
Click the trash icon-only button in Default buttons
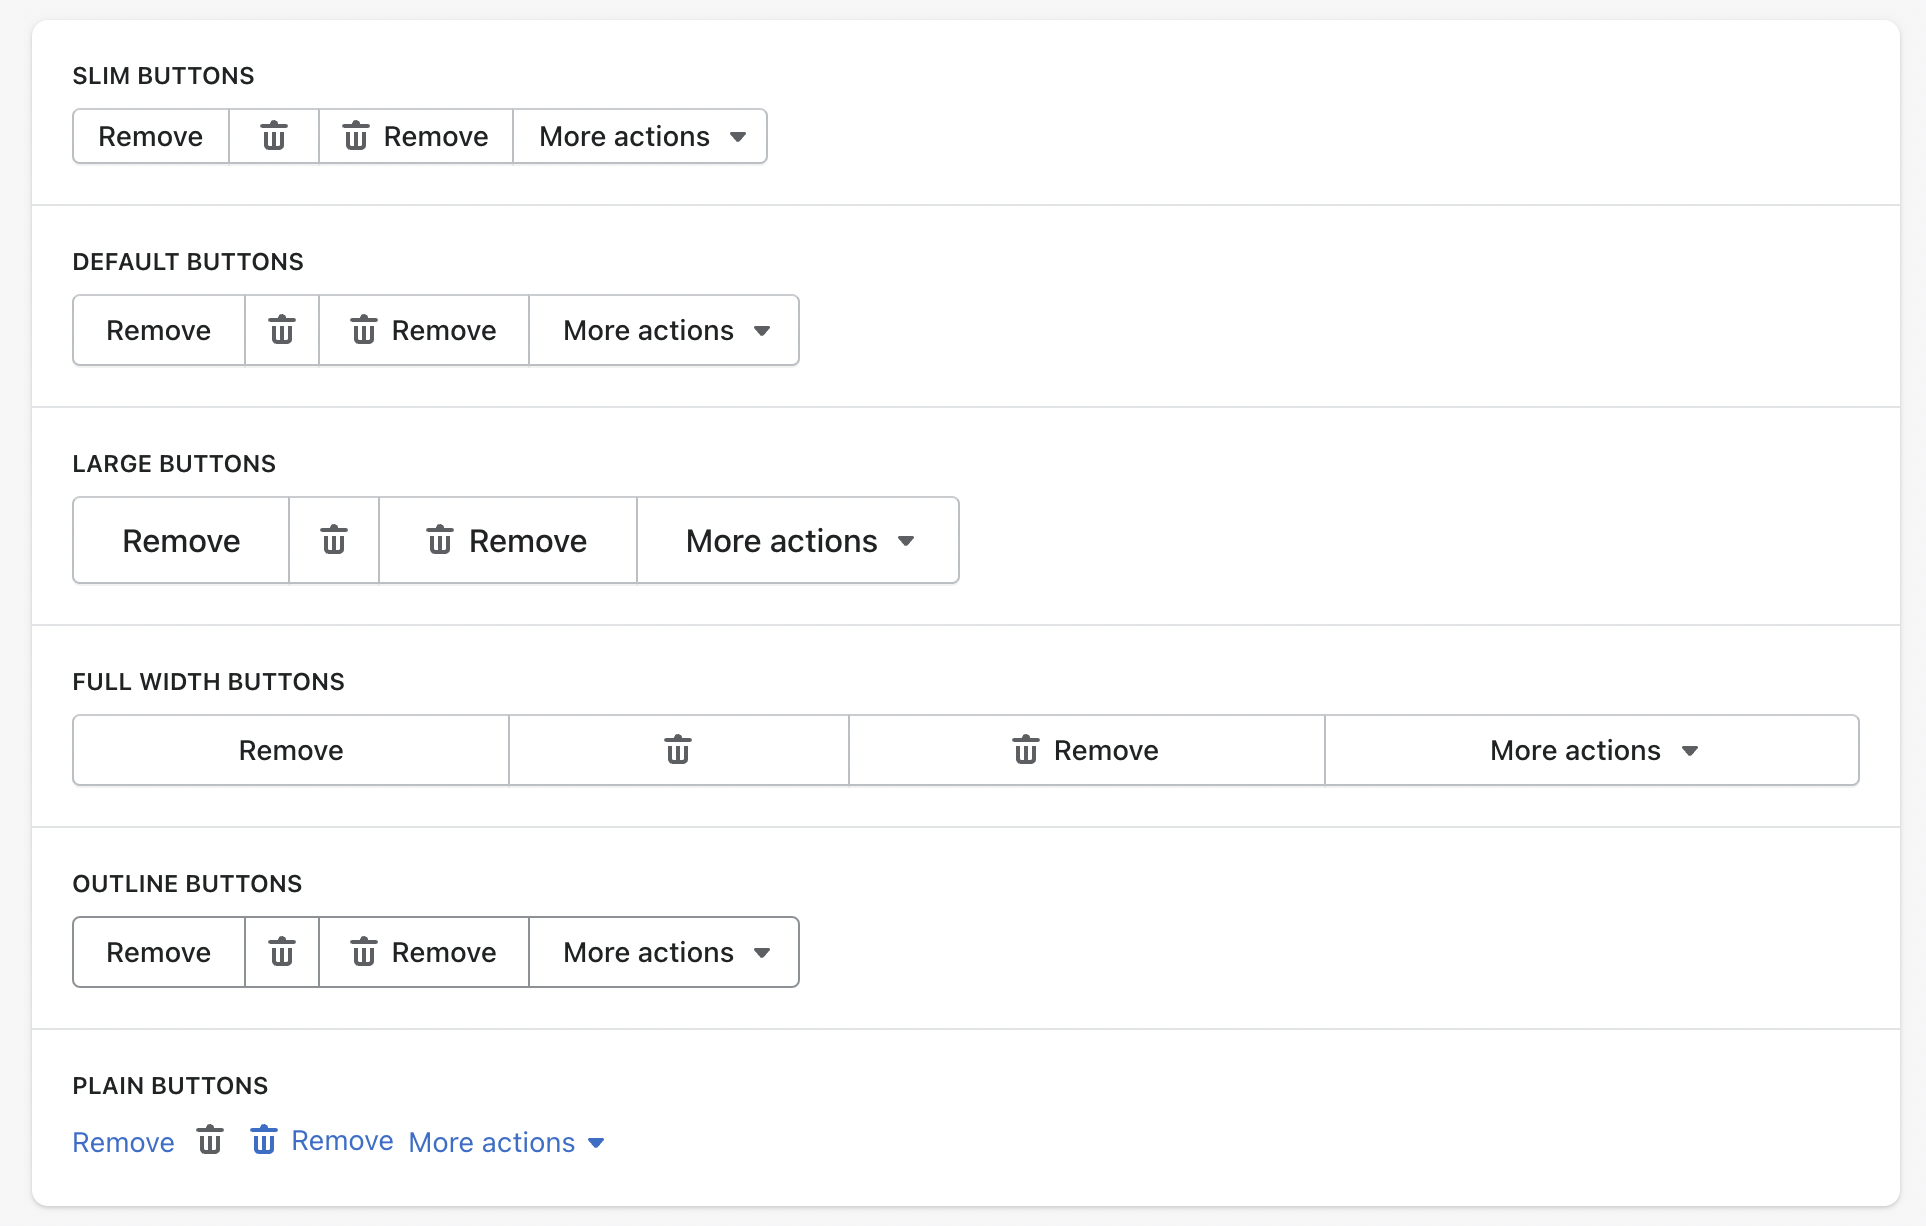(x=282, y=330)
